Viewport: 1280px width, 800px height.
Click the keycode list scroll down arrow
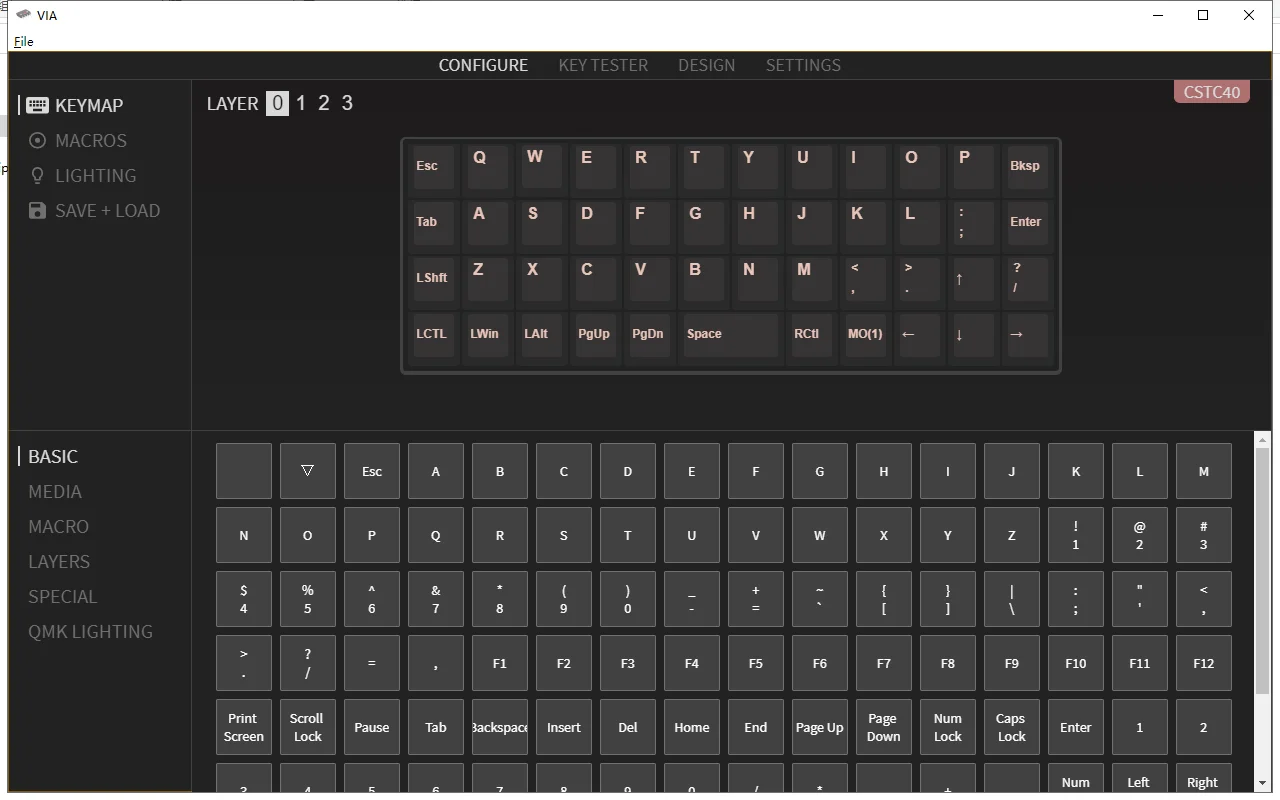click(x=1262, y=782)
